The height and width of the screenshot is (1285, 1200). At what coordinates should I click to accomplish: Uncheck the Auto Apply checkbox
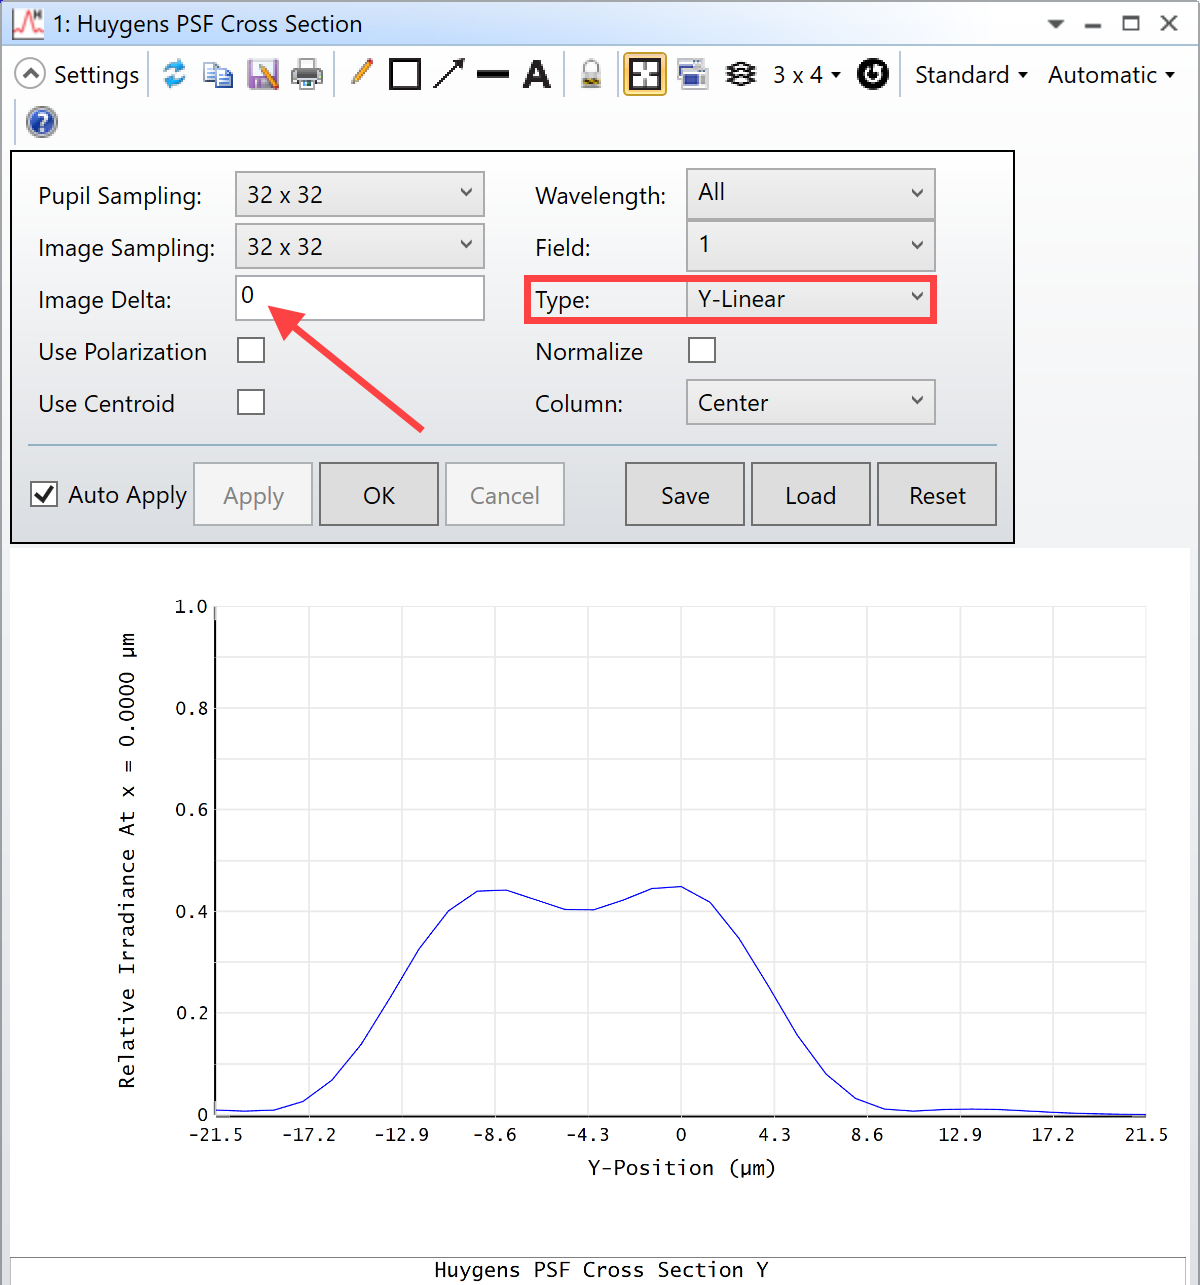(44, 494)
